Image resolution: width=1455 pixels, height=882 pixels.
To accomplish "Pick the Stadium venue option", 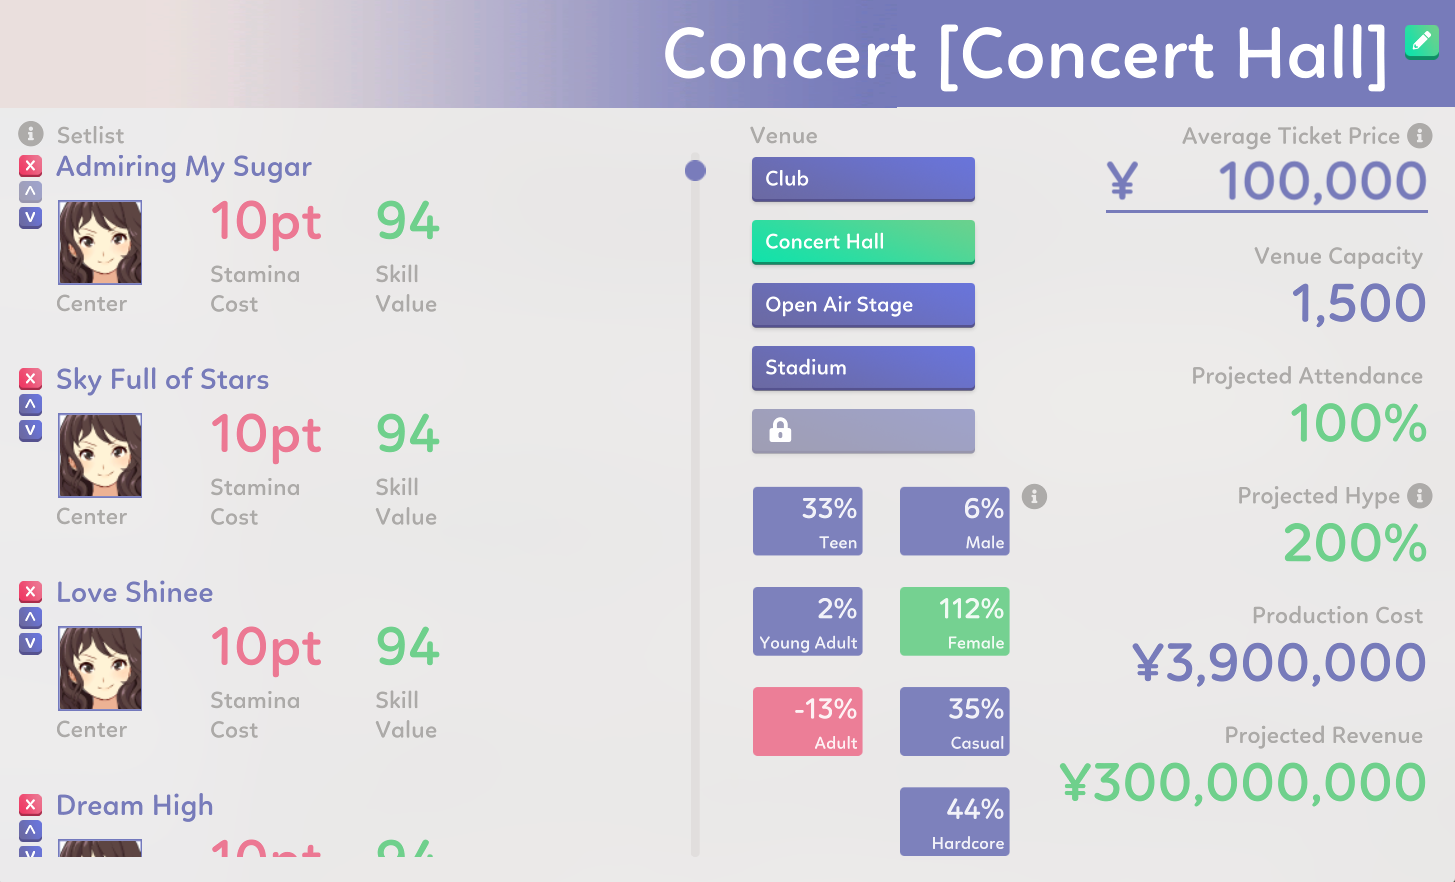I will point(863,368).
